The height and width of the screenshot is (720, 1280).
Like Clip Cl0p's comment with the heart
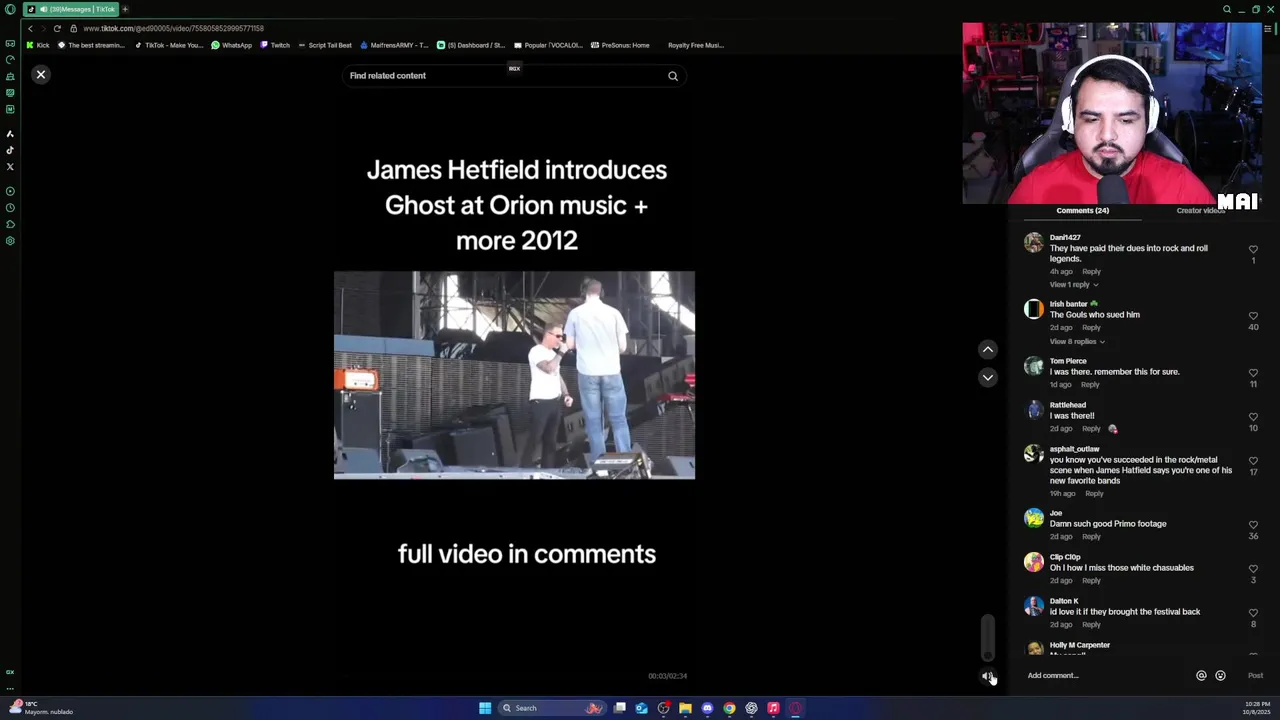tap(1253, 569)
